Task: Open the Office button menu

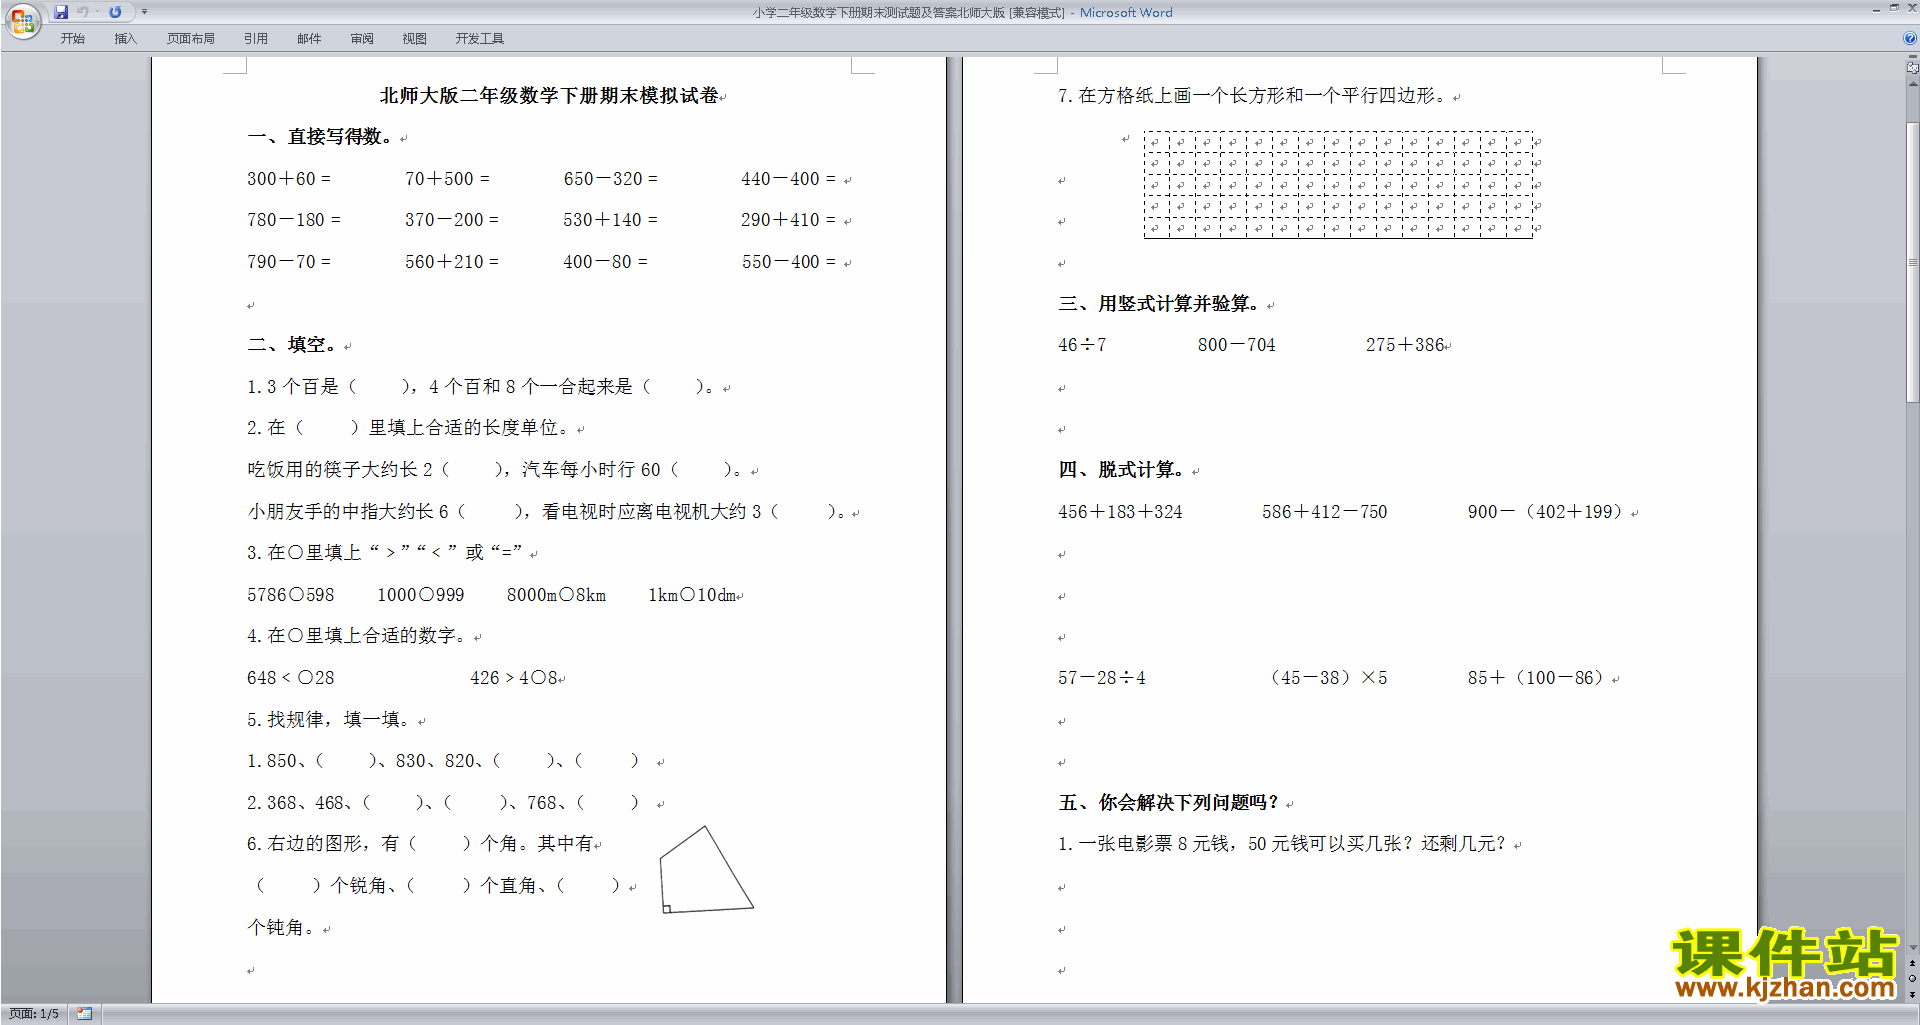Action: point(22,20)
